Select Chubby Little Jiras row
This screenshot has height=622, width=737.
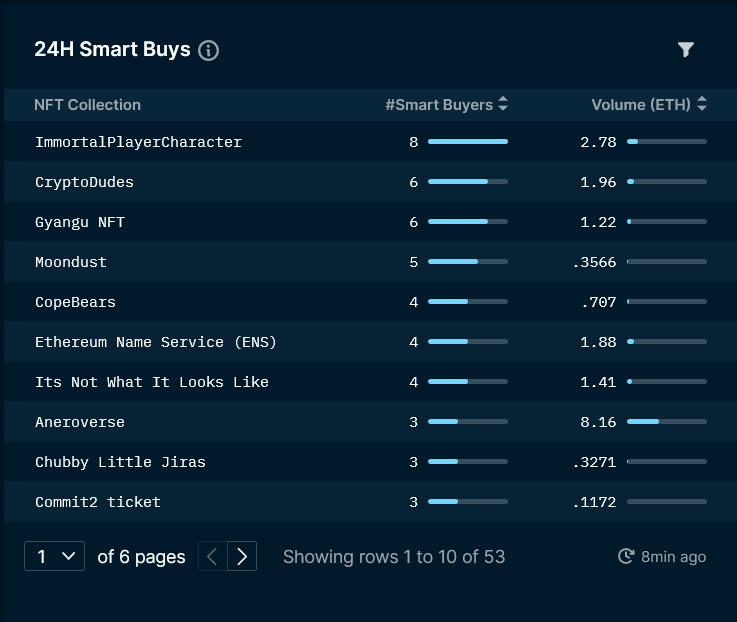[x=370, y=462]
